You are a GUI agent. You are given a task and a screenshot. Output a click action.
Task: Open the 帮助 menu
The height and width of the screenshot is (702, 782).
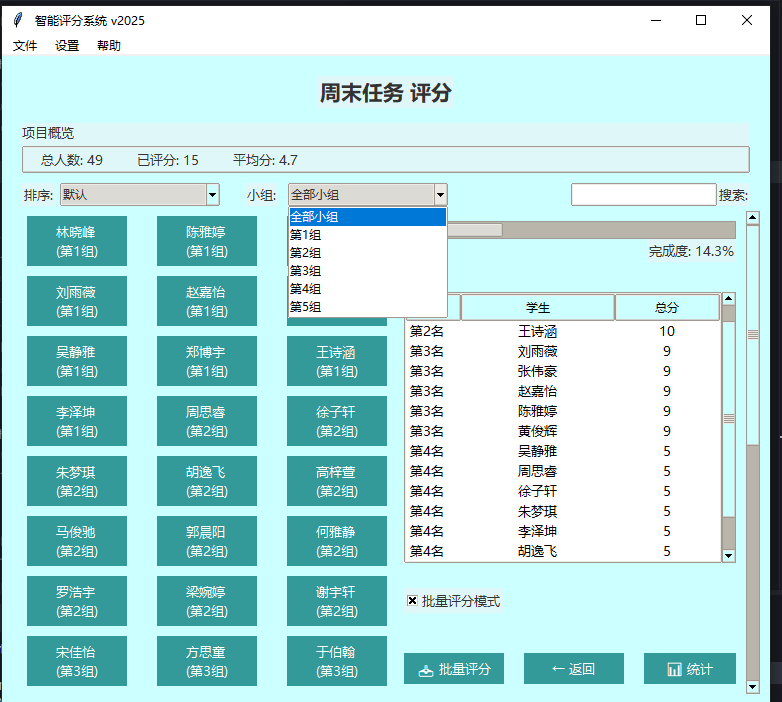(109, 46)
